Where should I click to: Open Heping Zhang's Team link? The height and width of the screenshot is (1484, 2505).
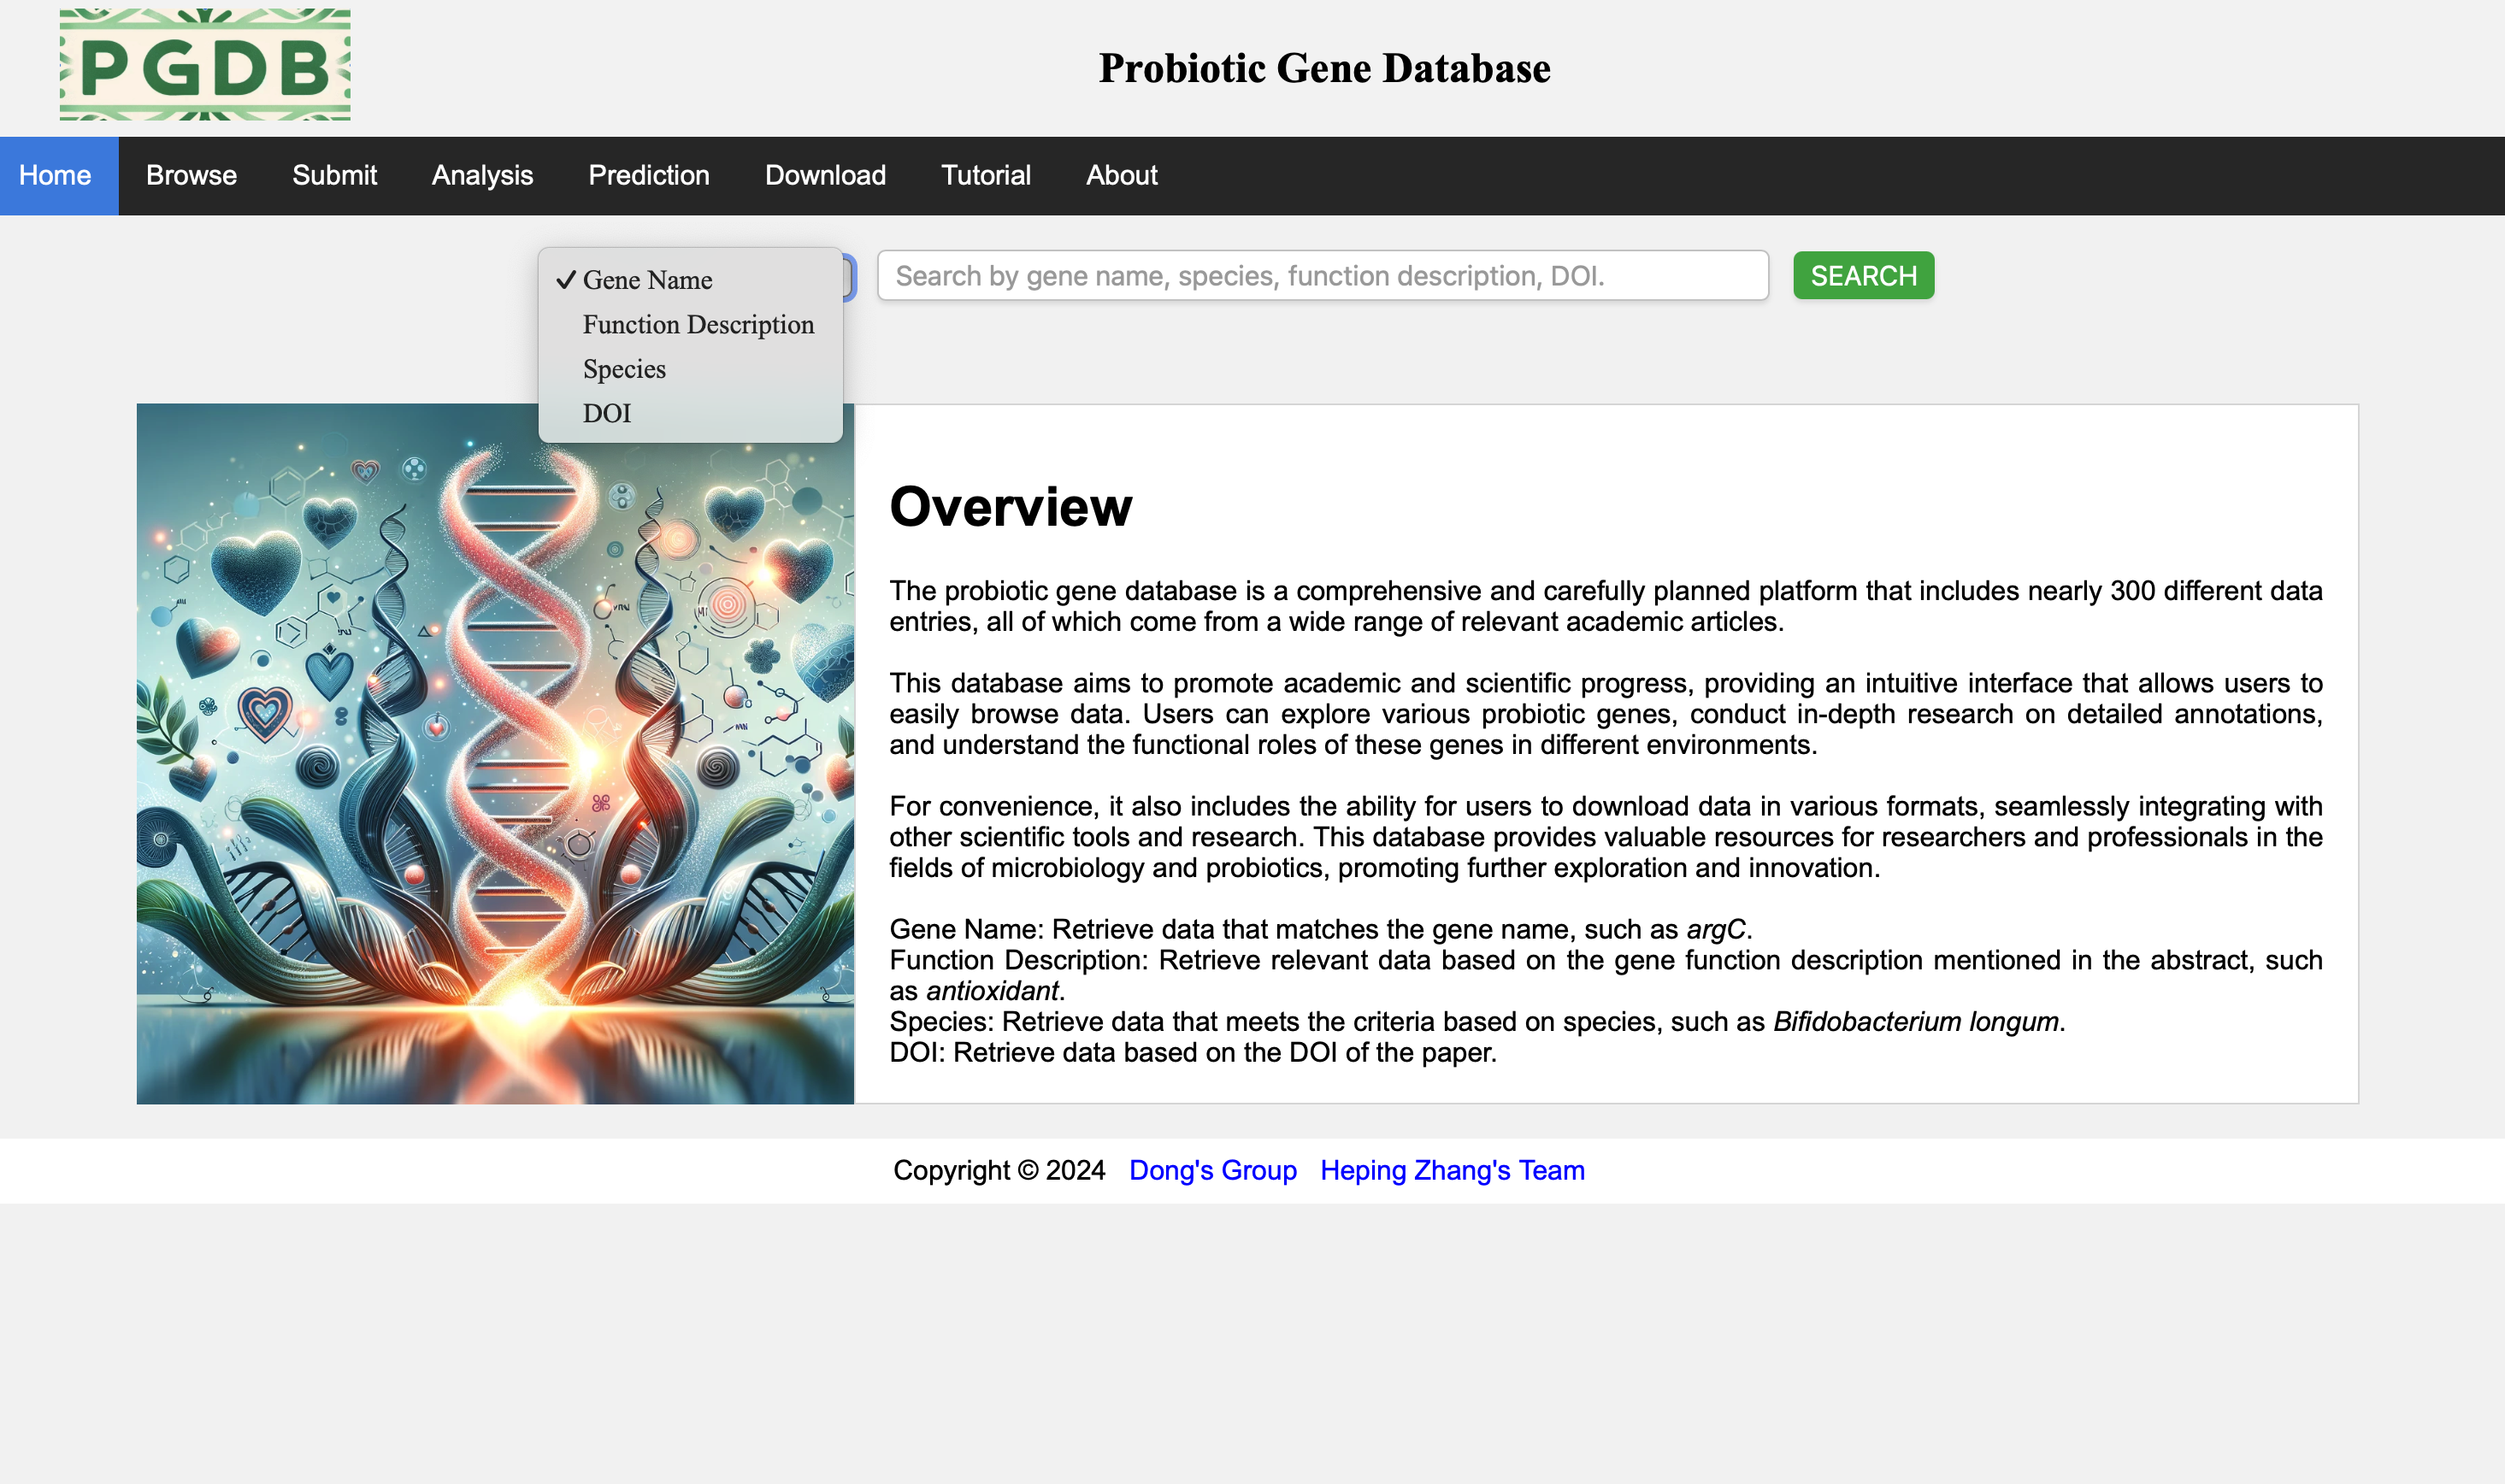point(1452,1170)
